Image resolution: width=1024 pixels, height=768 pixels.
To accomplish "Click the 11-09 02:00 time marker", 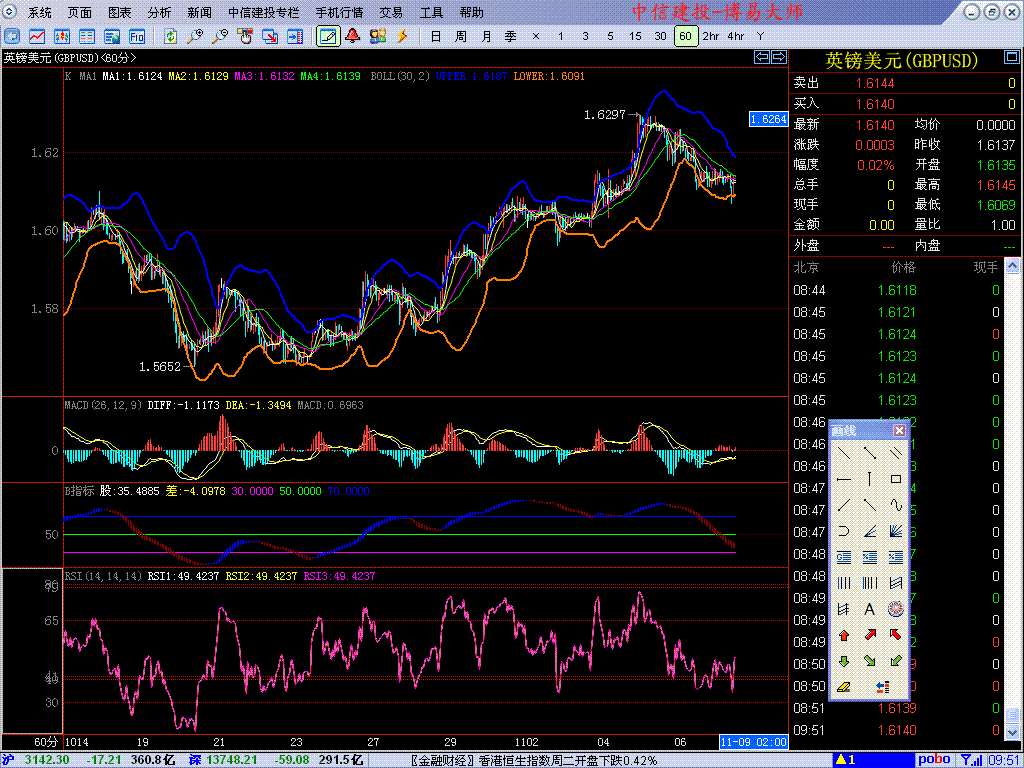I will (x=753, y=742).
